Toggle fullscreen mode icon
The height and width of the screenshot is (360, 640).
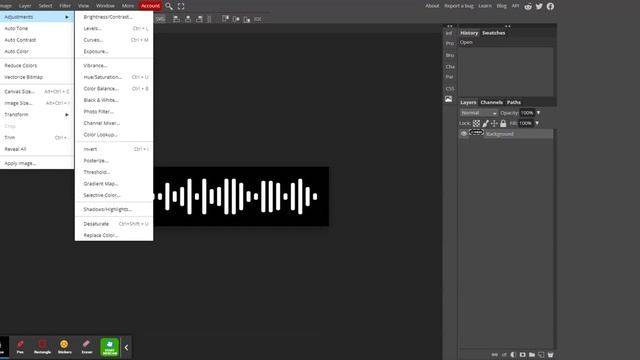[x=181, y=6]
